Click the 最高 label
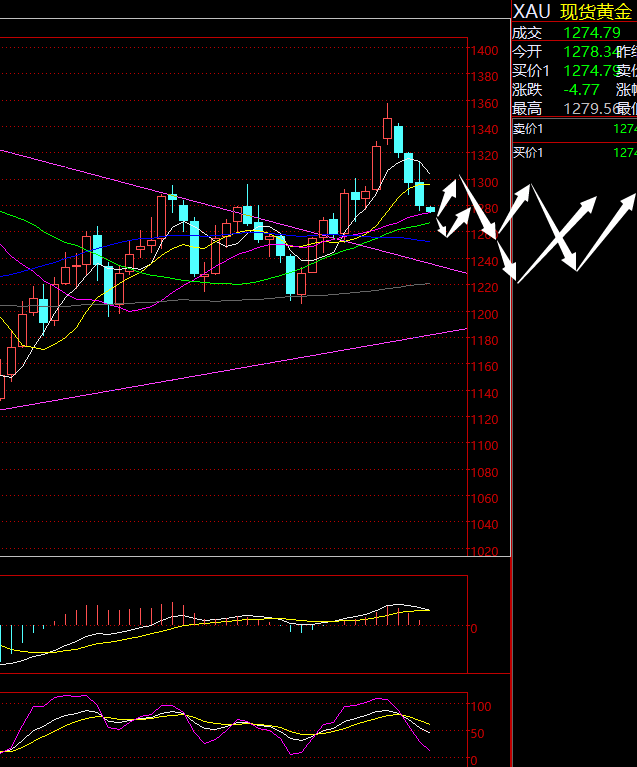 point(527,109)
